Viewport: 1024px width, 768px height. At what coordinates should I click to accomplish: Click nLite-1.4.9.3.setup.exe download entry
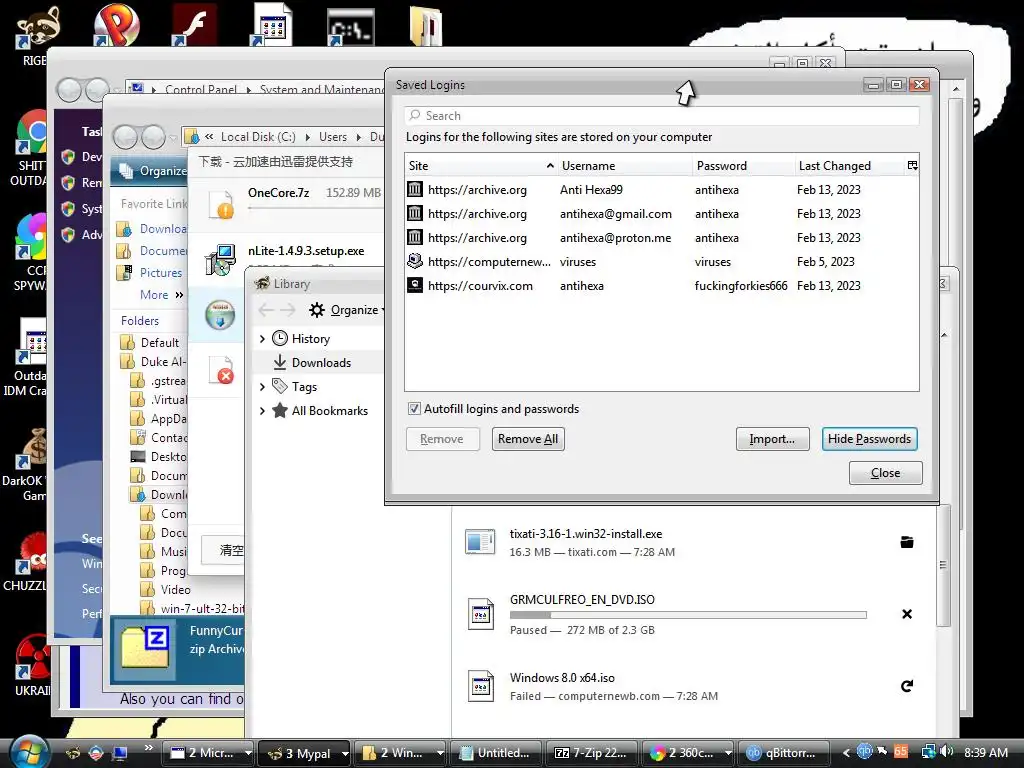pyautogui.click(x=306, y=251)
